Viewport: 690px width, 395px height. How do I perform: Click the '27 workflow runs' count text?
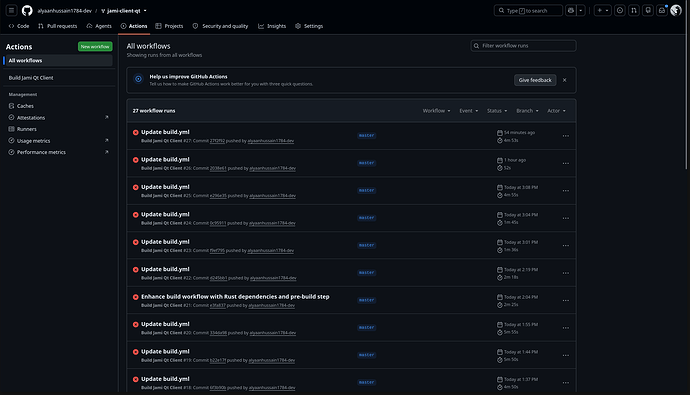(x=154, y=111)
